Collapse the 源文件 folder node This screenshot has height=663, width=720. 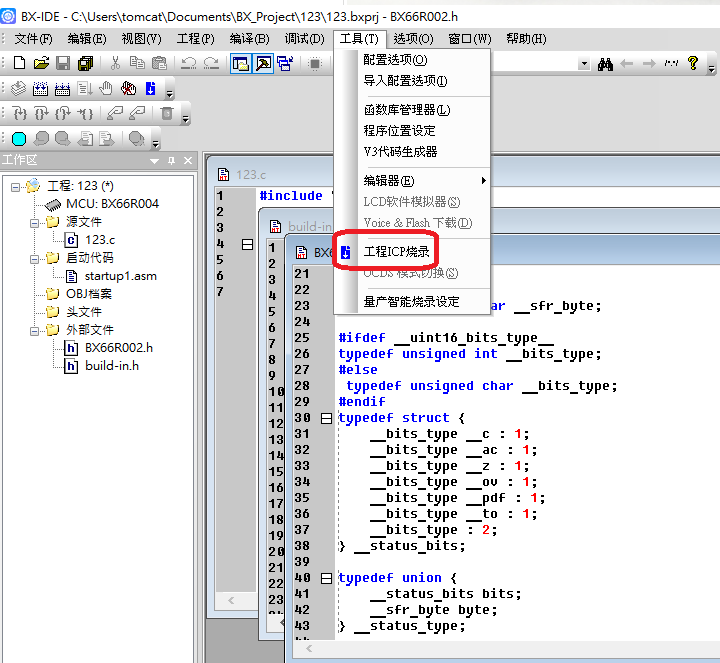(34, 223)
